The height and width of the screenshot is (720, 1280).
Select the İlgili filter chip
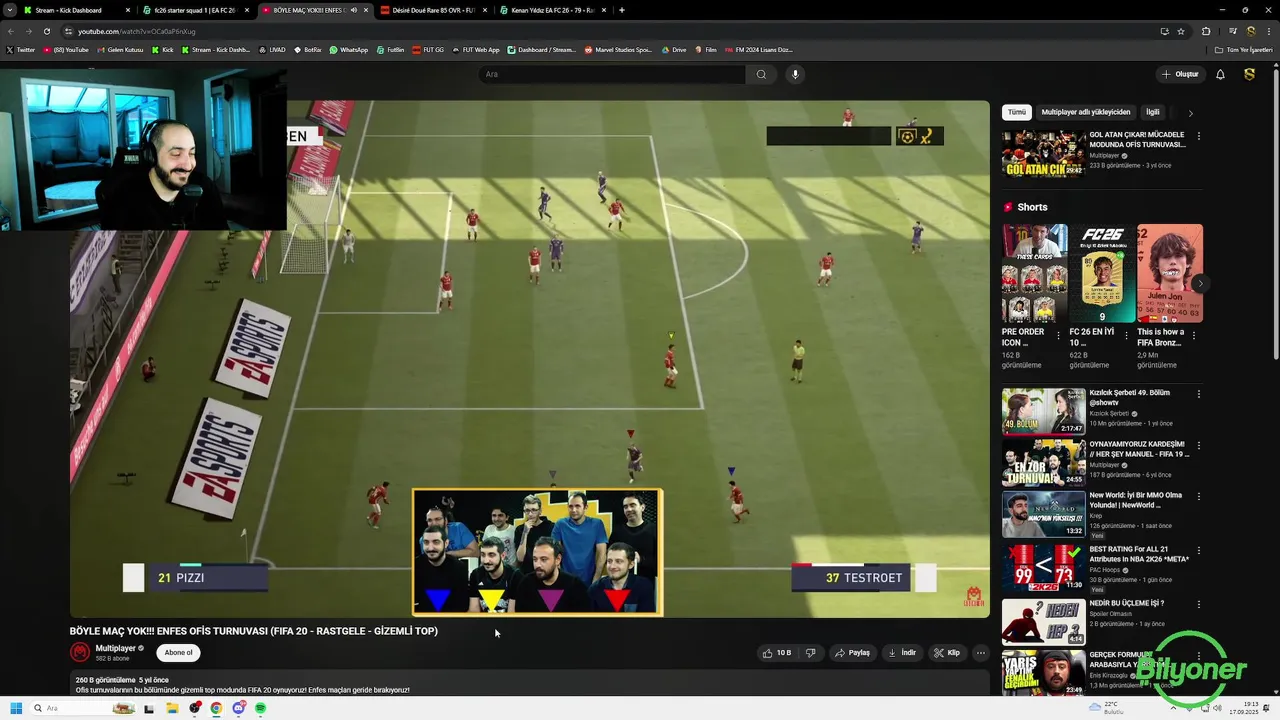[x=1153, y=112]
